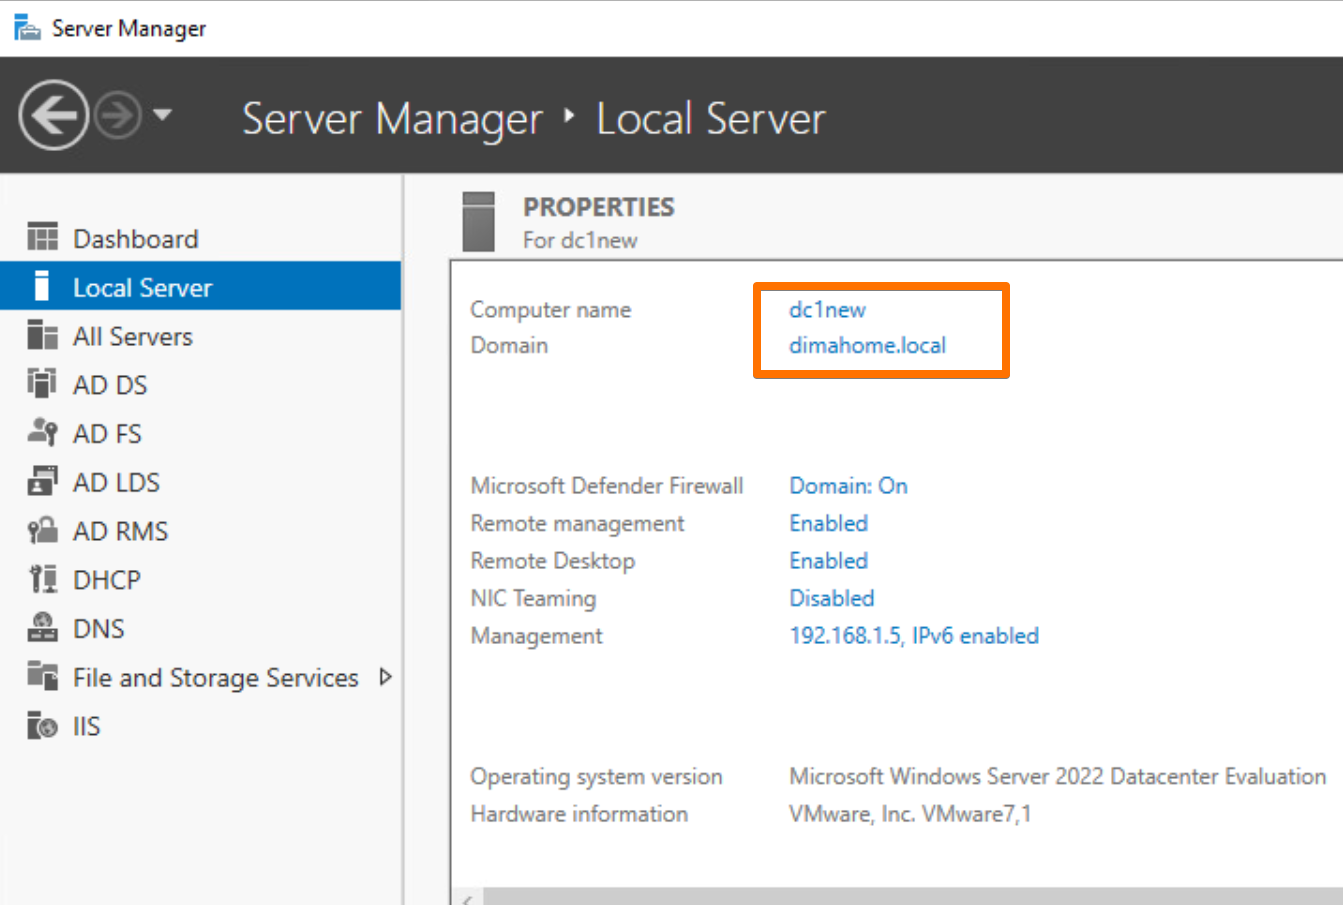
Task: Click the DHCP role icon
Action: 42,579
